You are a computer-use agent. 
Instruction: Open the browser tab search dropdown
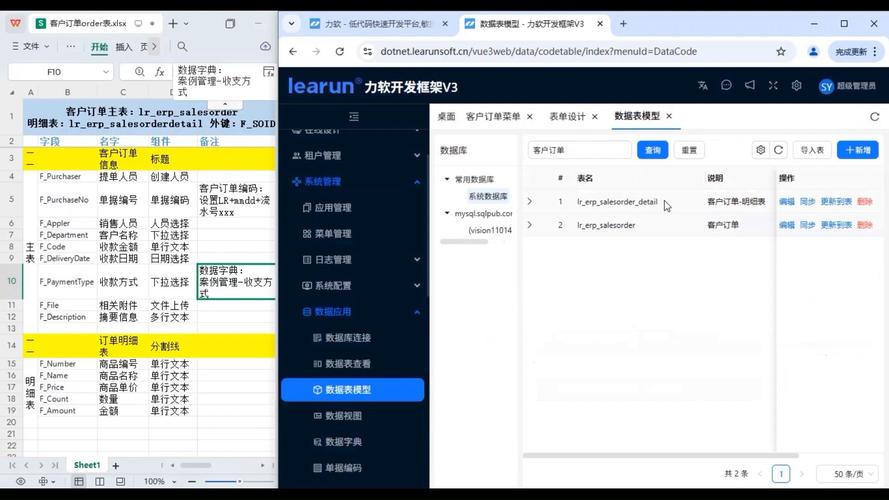(x=291, y=24)
